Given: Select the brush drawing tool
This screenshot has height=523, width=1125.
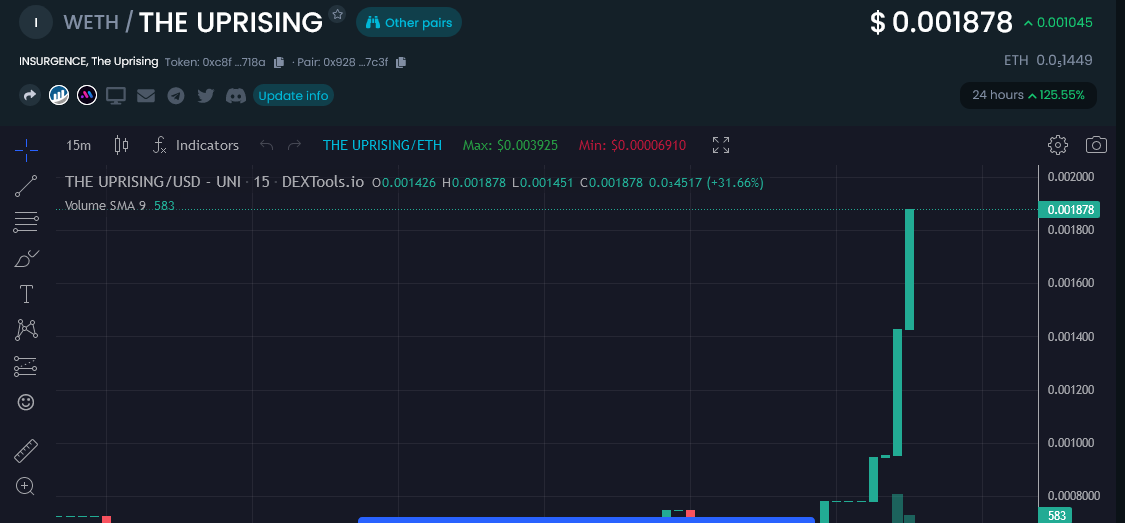Looking at the screenshot, I should click(x=27, y=258).
